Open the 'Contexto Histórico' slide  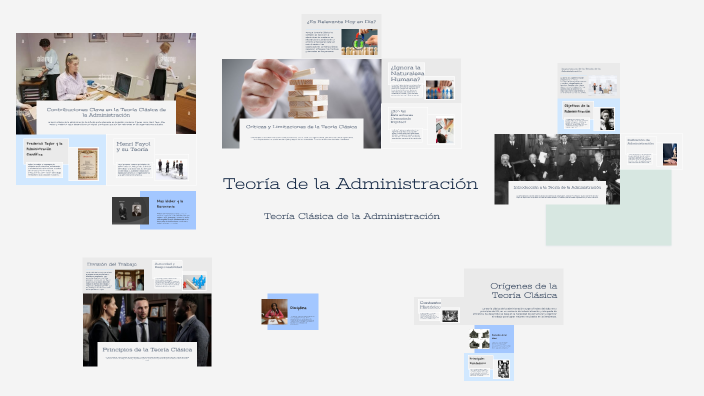[x=439, y=311]
